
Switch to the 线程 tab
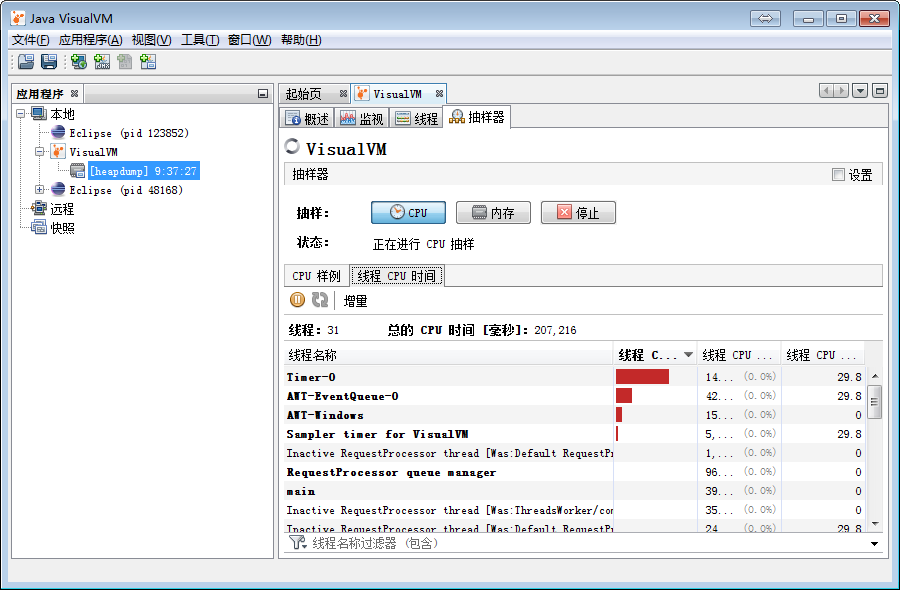pos(417,118)
